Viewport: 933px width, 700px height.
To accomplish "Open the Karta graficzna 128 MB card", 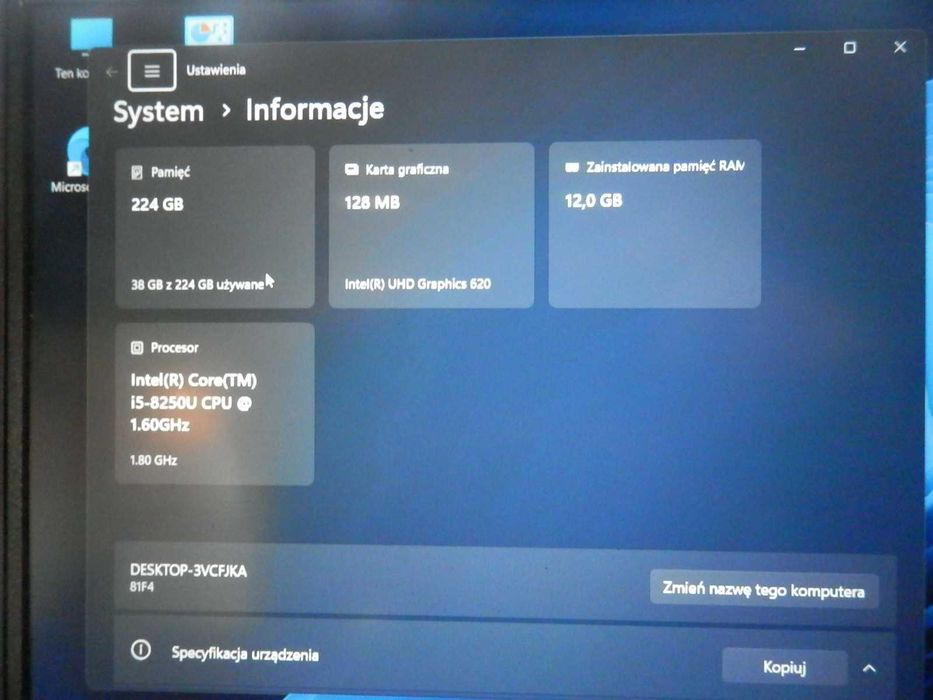I will (431, 226).
